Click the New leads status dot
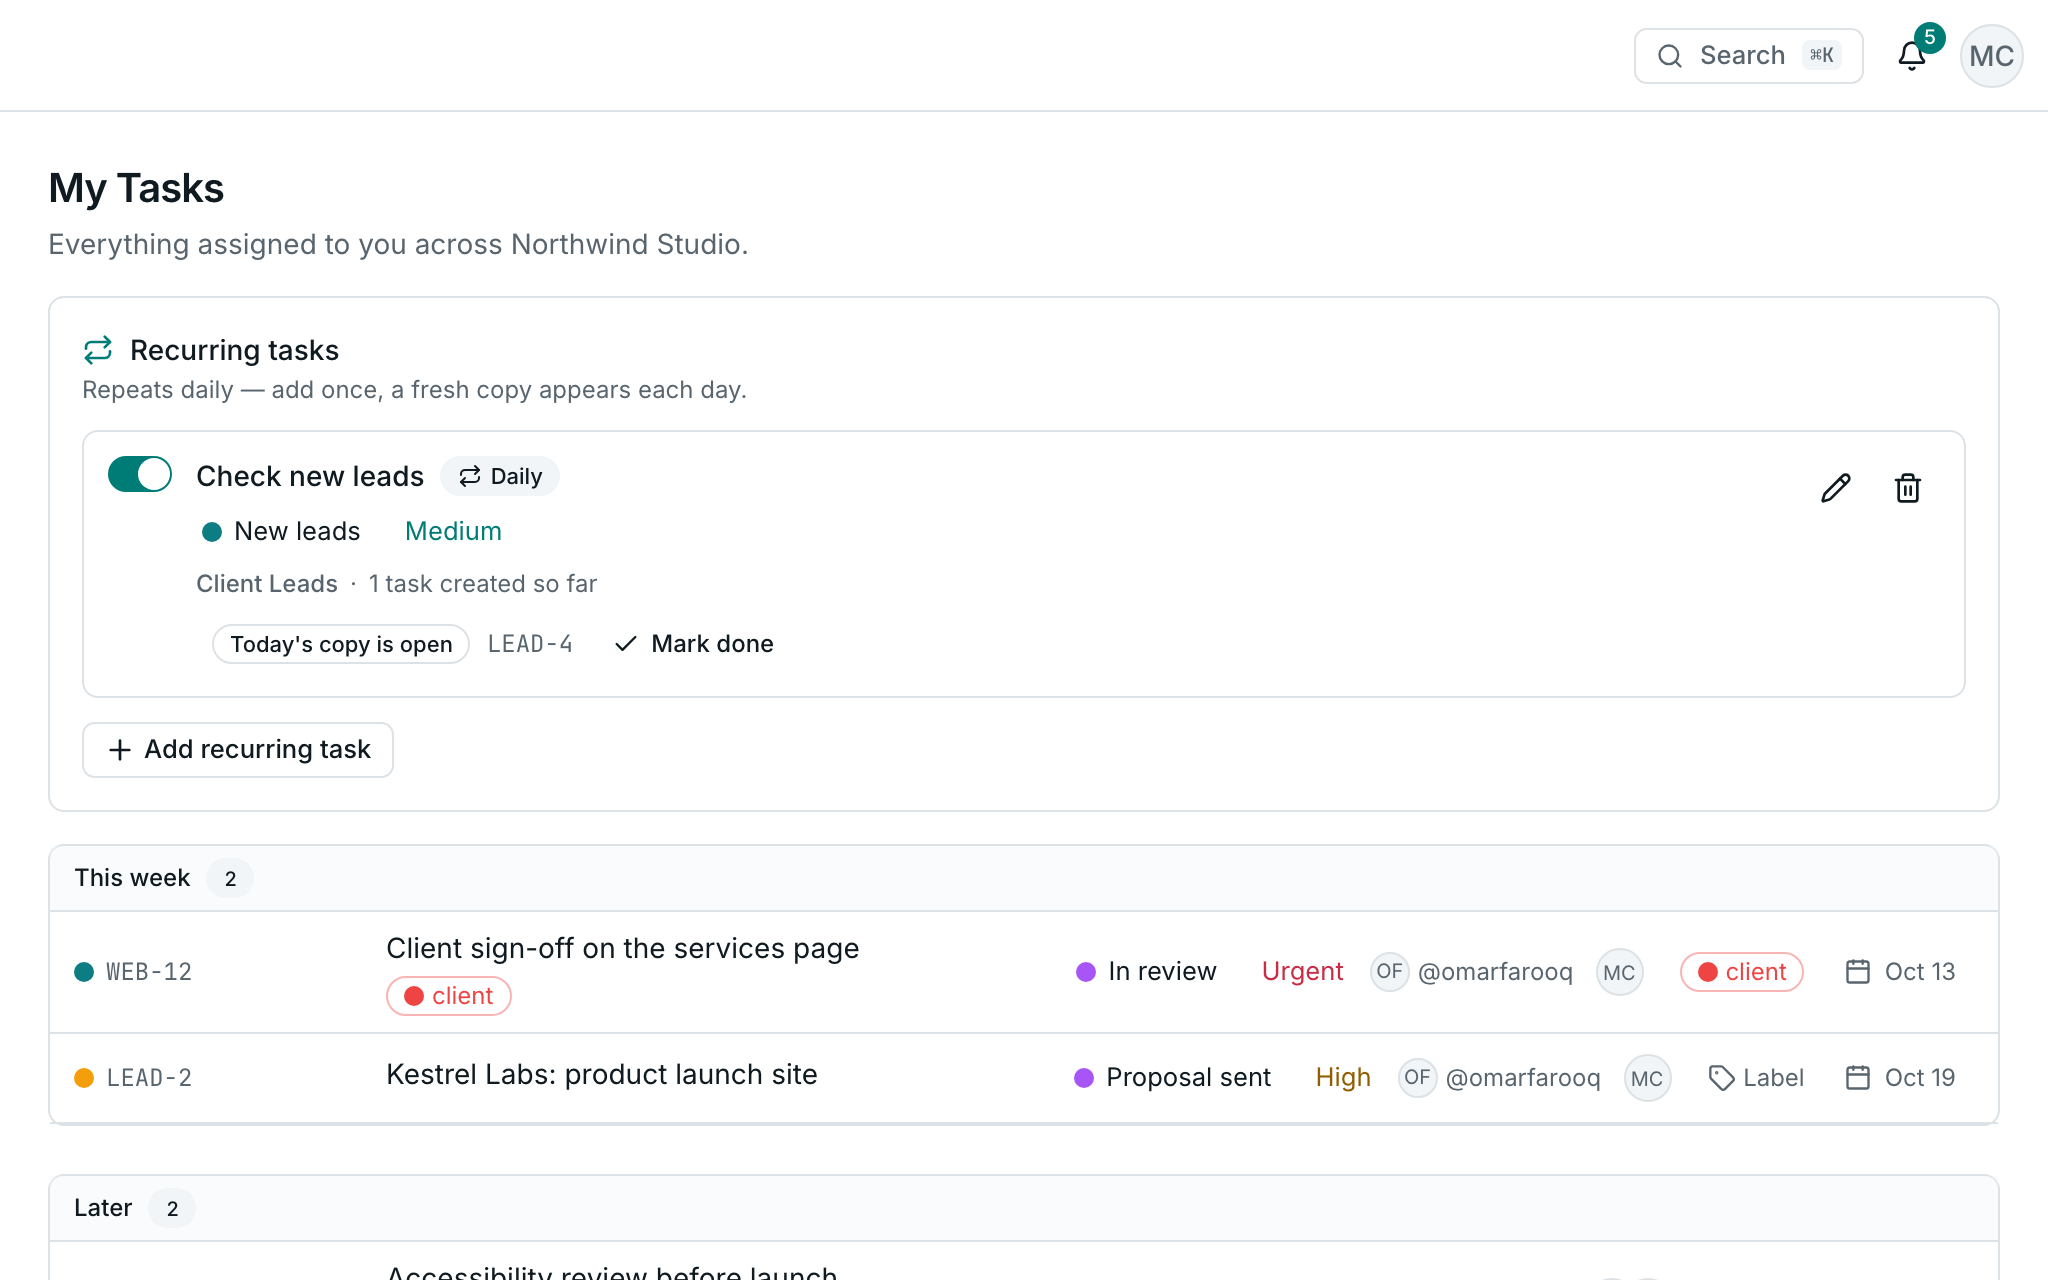Viewport: 2048px width, 1280px height. (x=212, y=532)
